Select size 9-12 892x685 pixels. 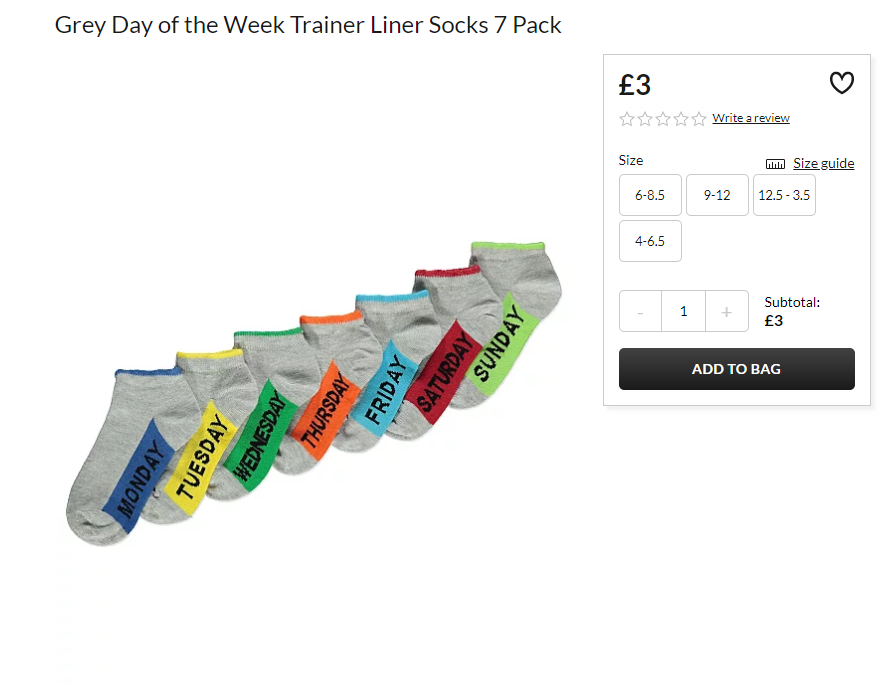tap(717, 195)
